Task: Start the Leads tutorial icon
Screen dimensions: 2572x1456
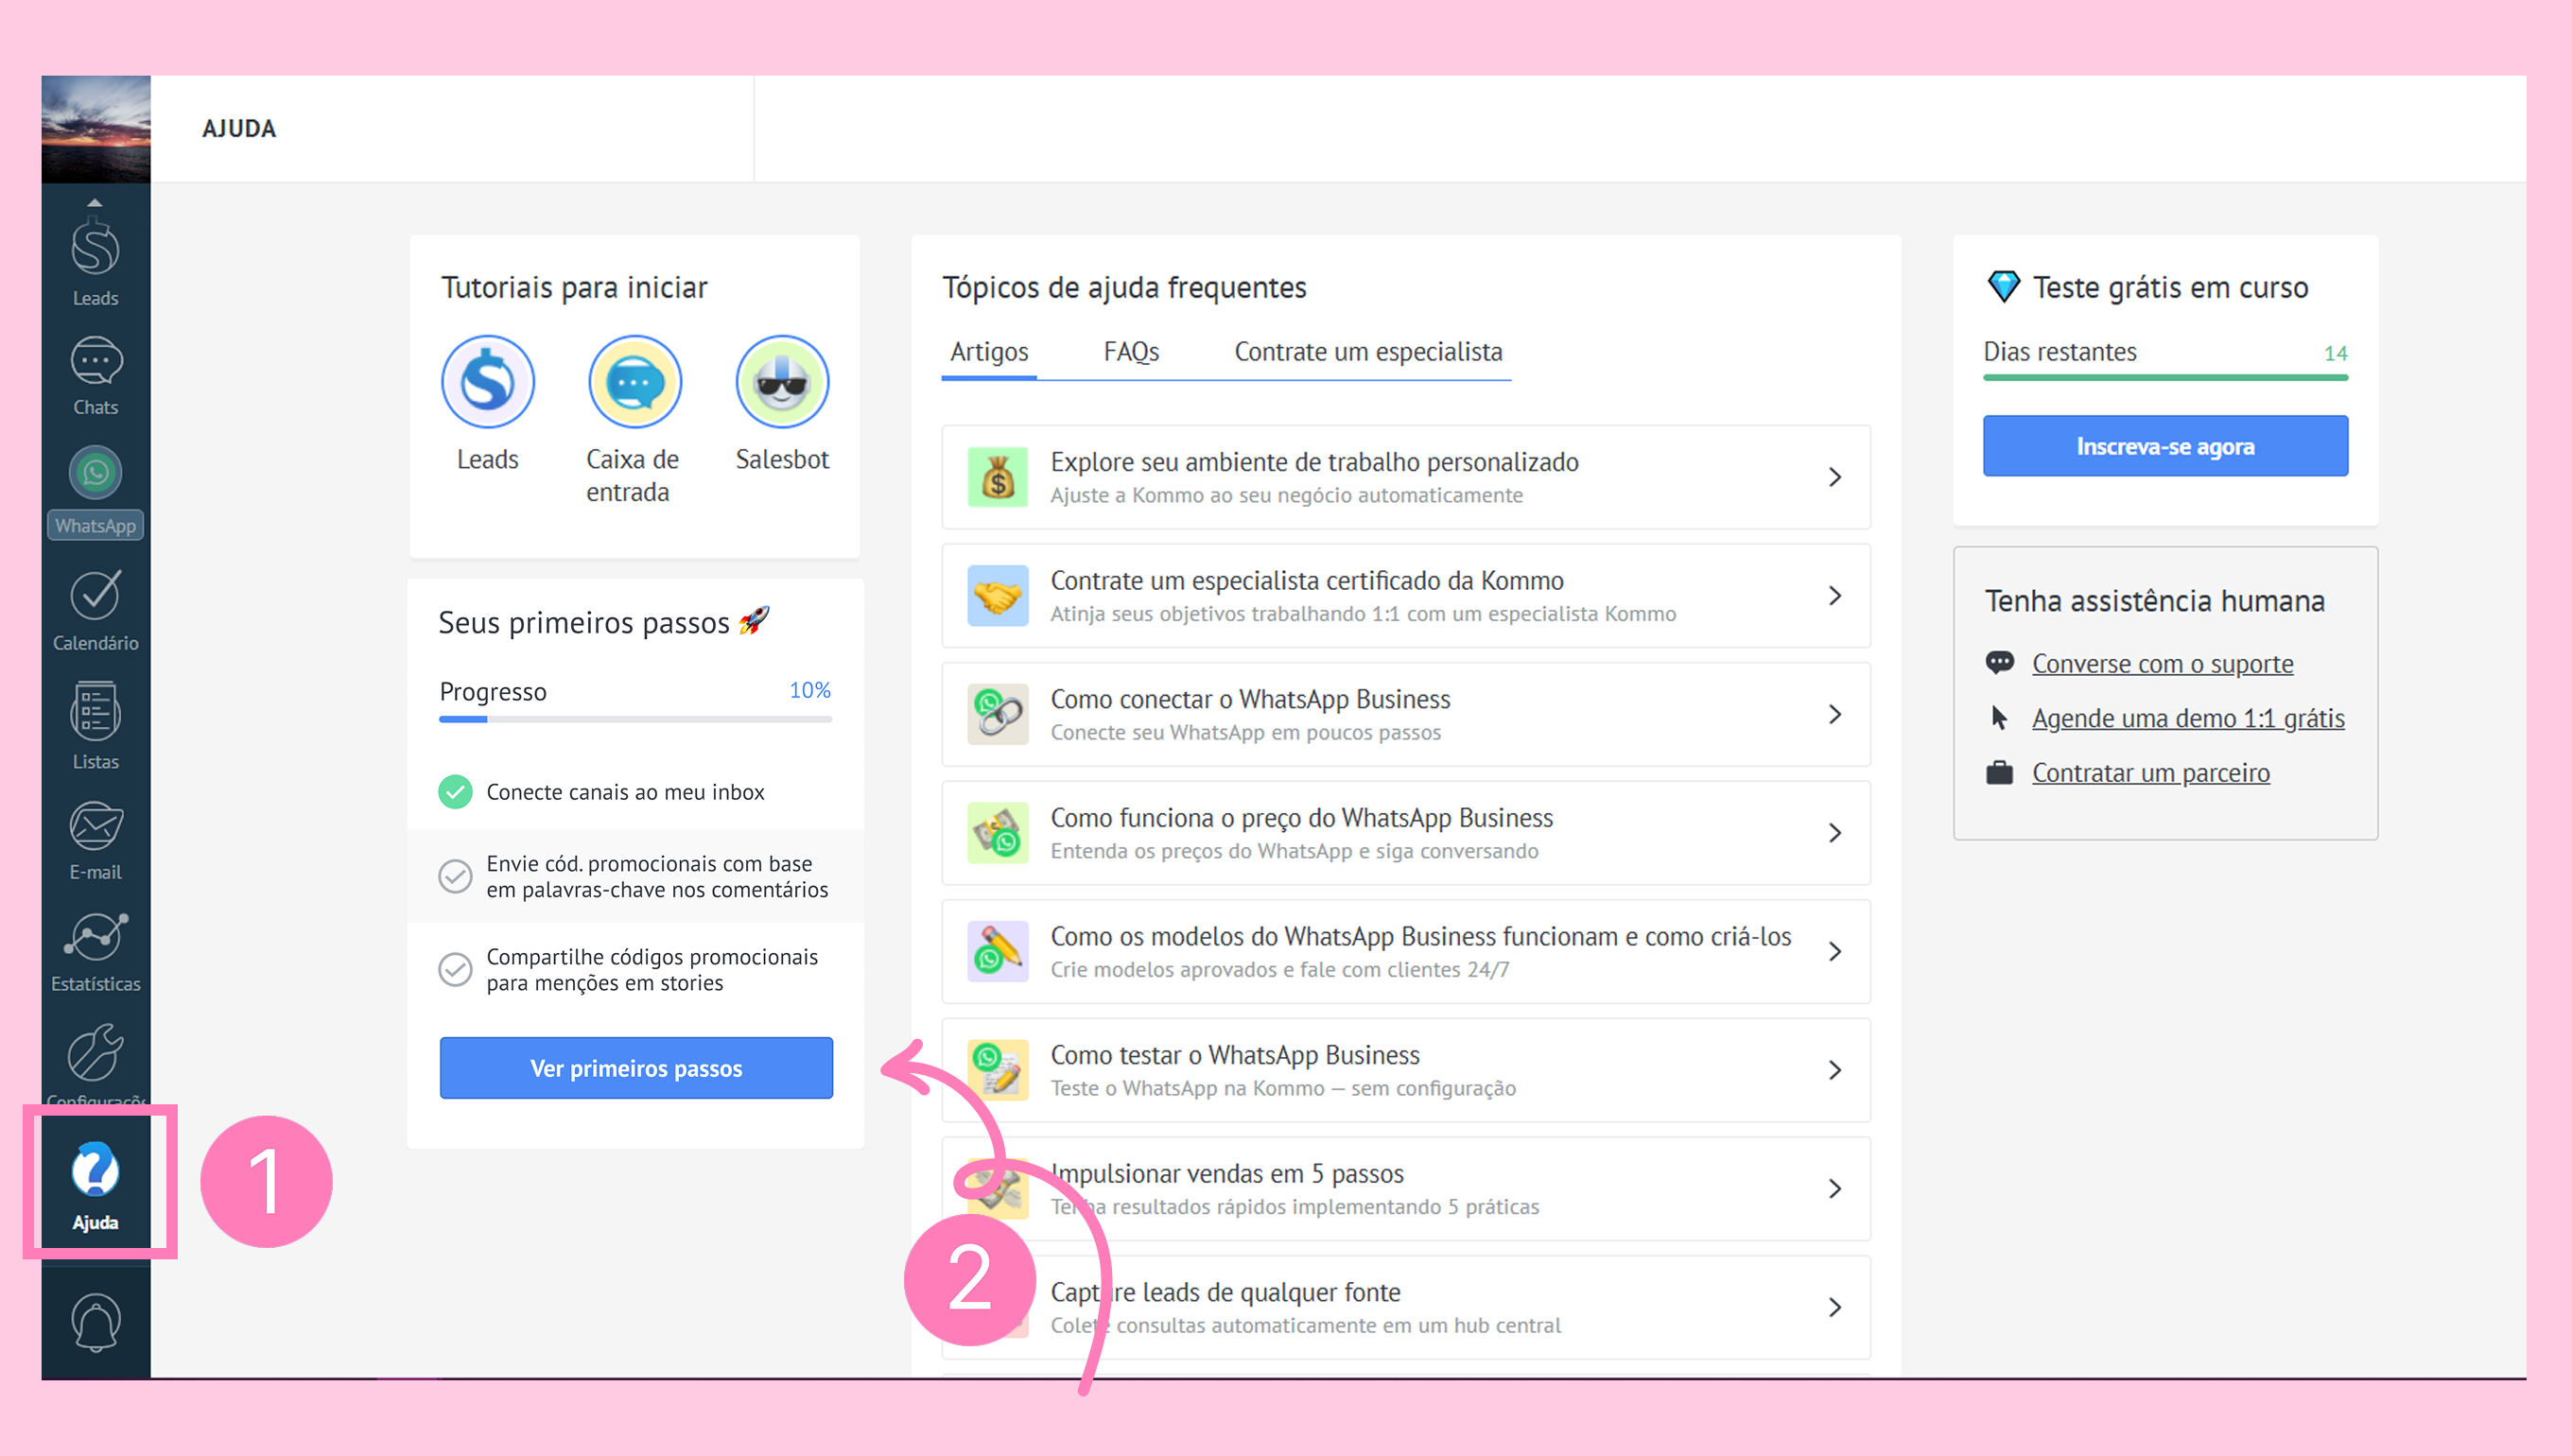Action: point(488,382)
